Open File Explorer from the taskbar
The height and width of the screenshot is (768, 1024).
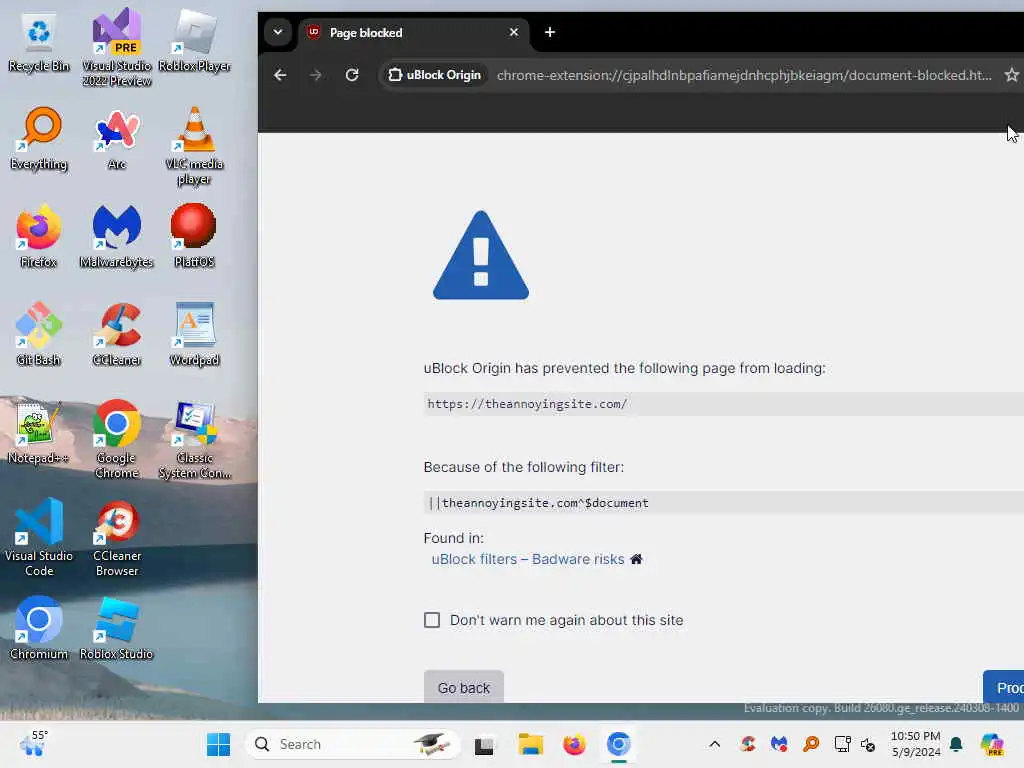530,744
